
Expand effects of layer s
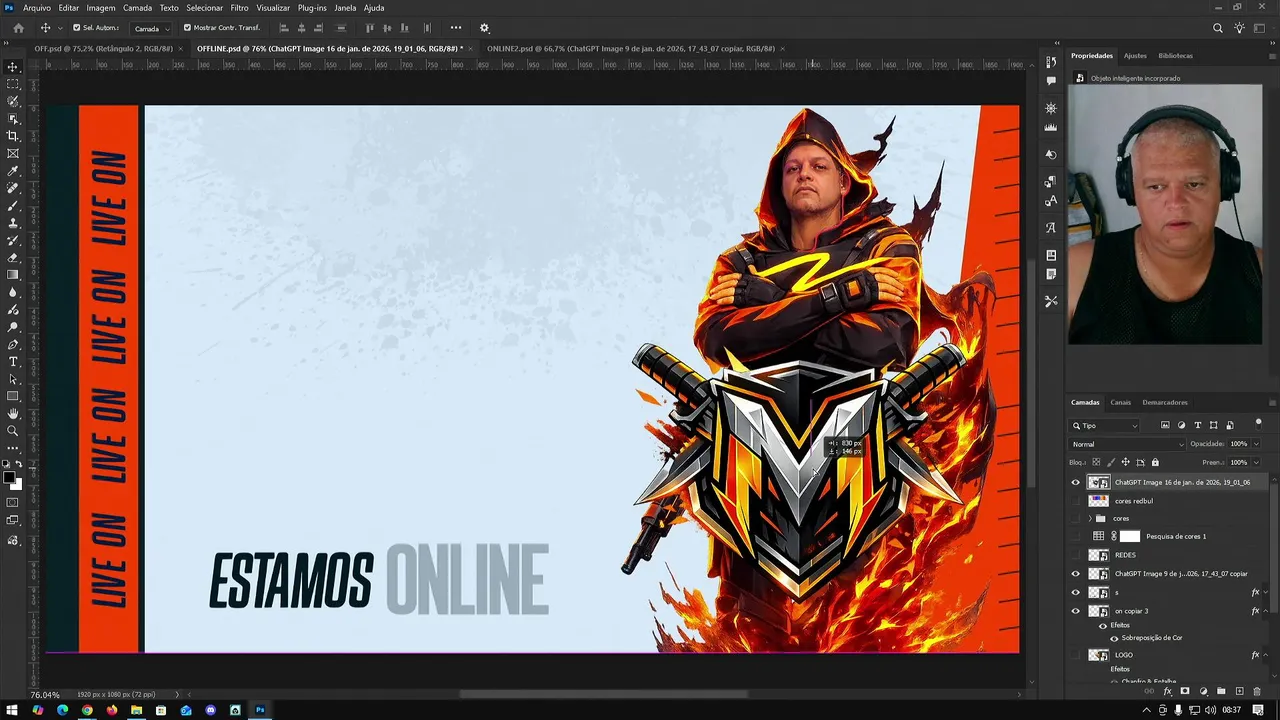pos(1266,592)
